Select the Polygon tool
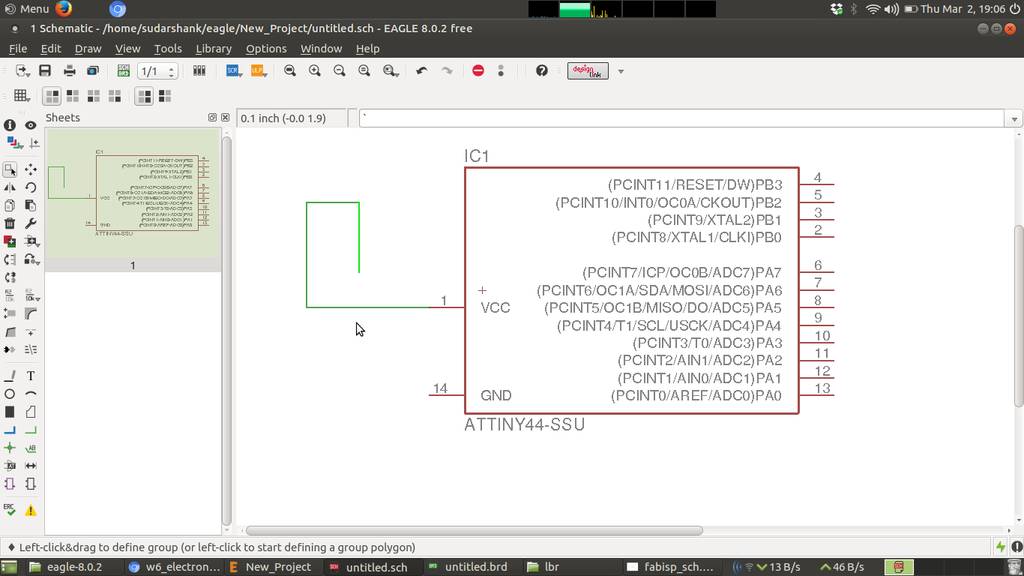Image resolution: width=1024 pixels, height=576 pixels. click(x=31, y=412)
